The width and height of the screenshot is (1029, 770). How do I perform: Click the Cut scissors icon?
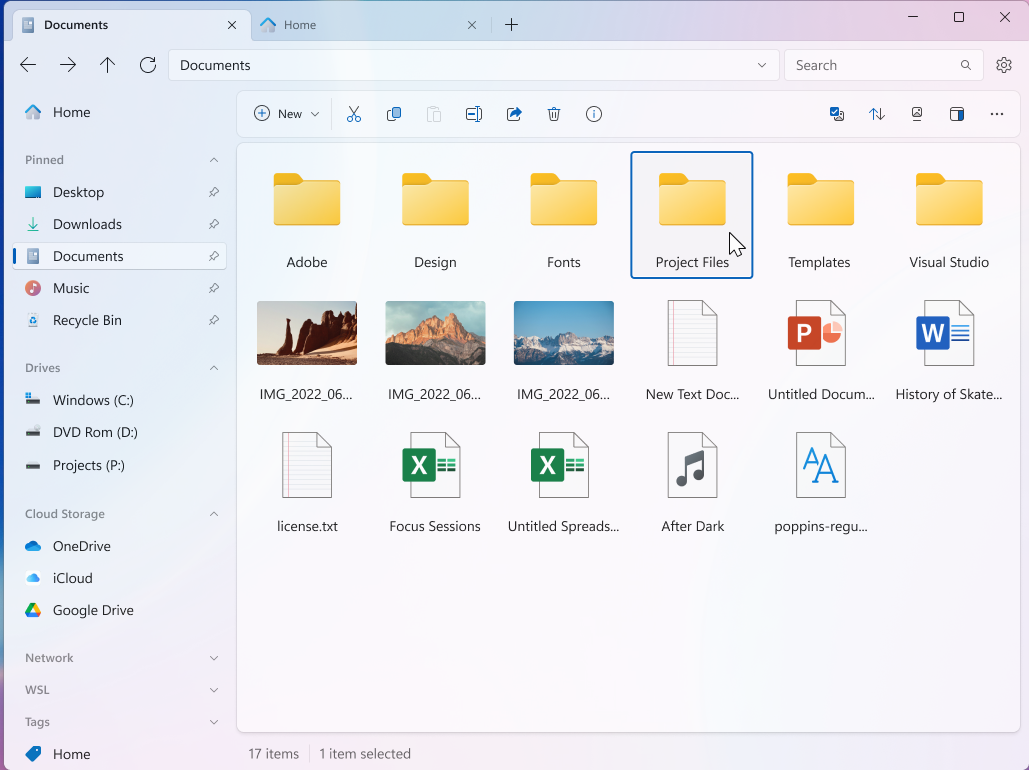point(354,114)
